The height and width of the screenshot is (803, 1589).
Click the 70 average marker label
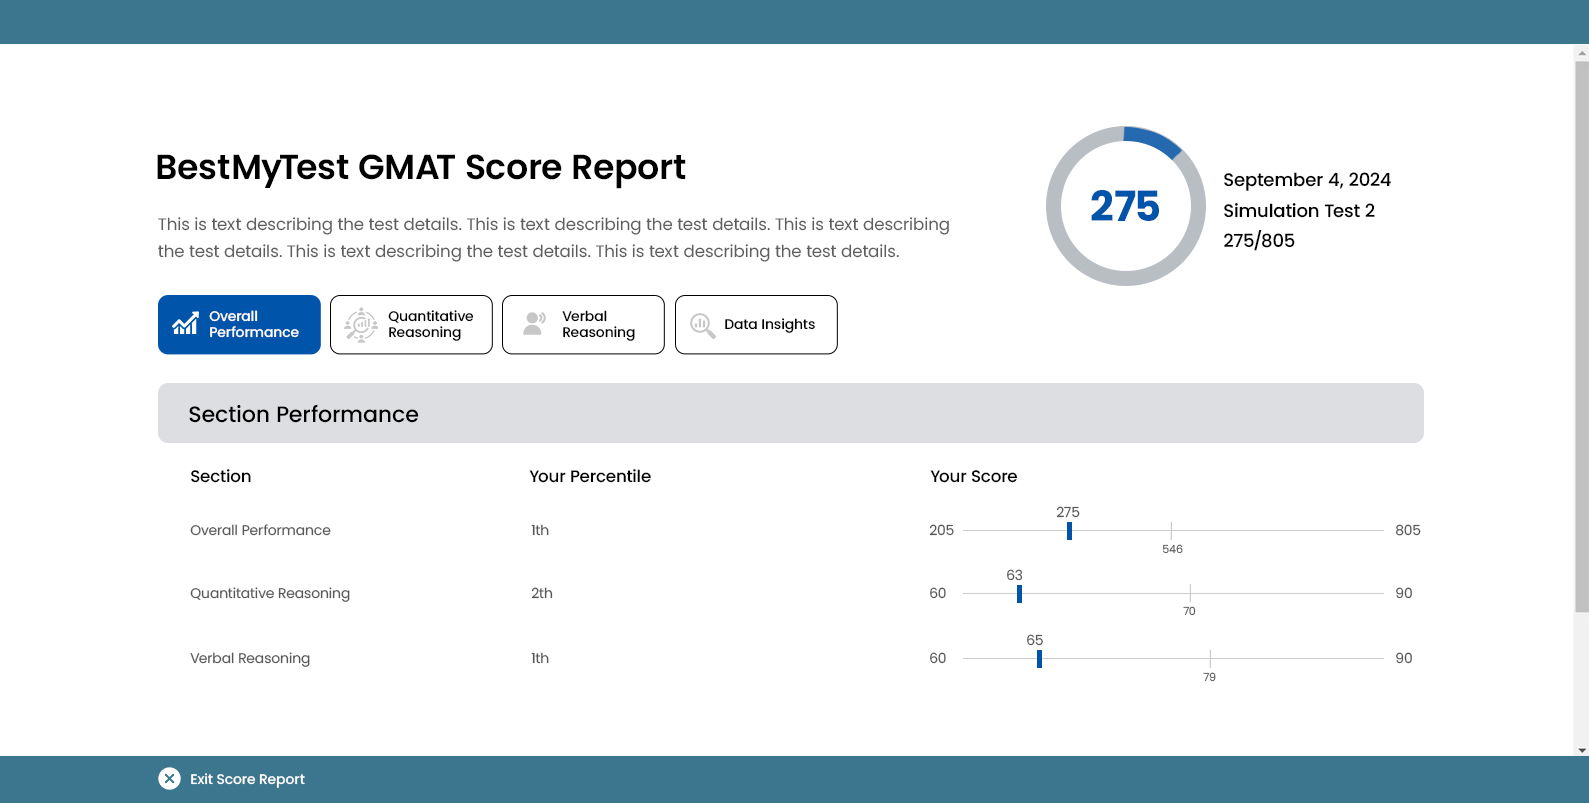click(1189, 611)
